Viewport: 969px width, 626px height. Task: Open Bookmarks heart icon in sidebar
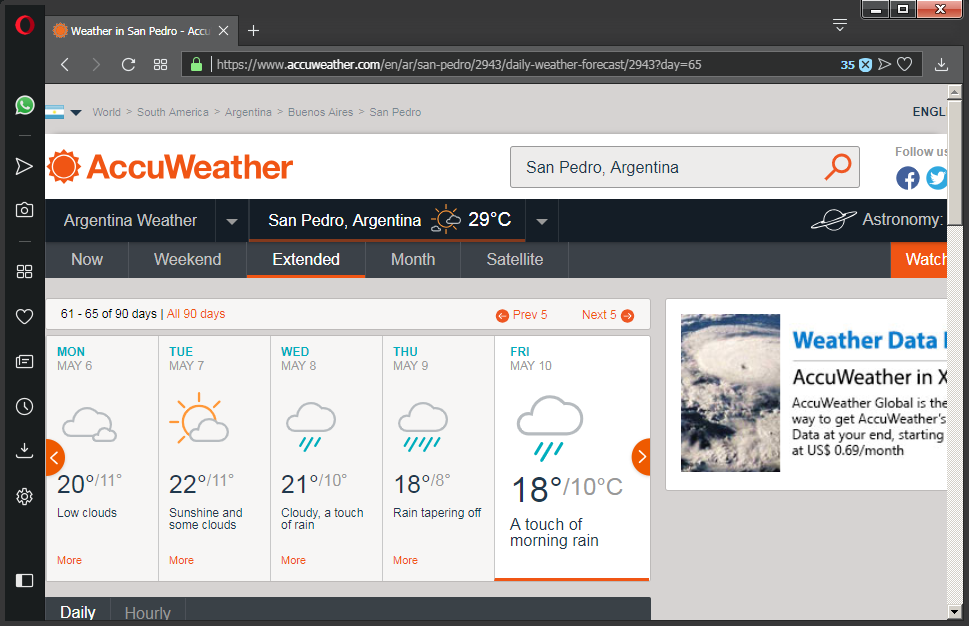point(24,316)
